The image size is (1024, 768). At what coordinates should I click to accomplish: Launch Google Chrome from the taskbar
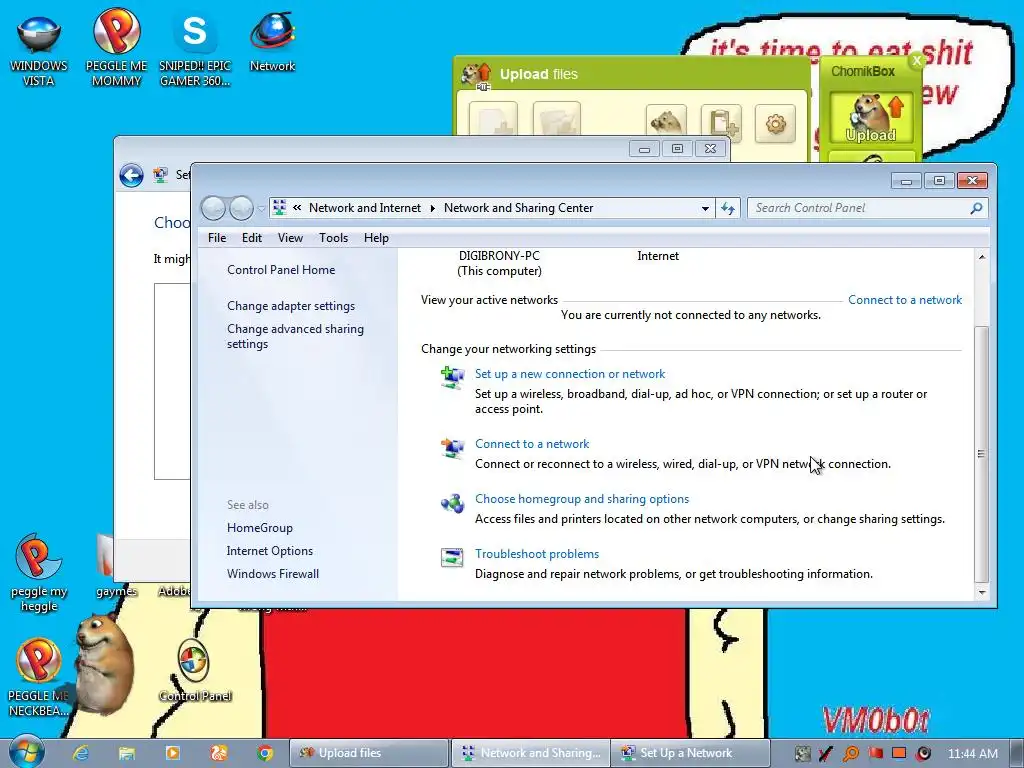(x=265, y=753)
